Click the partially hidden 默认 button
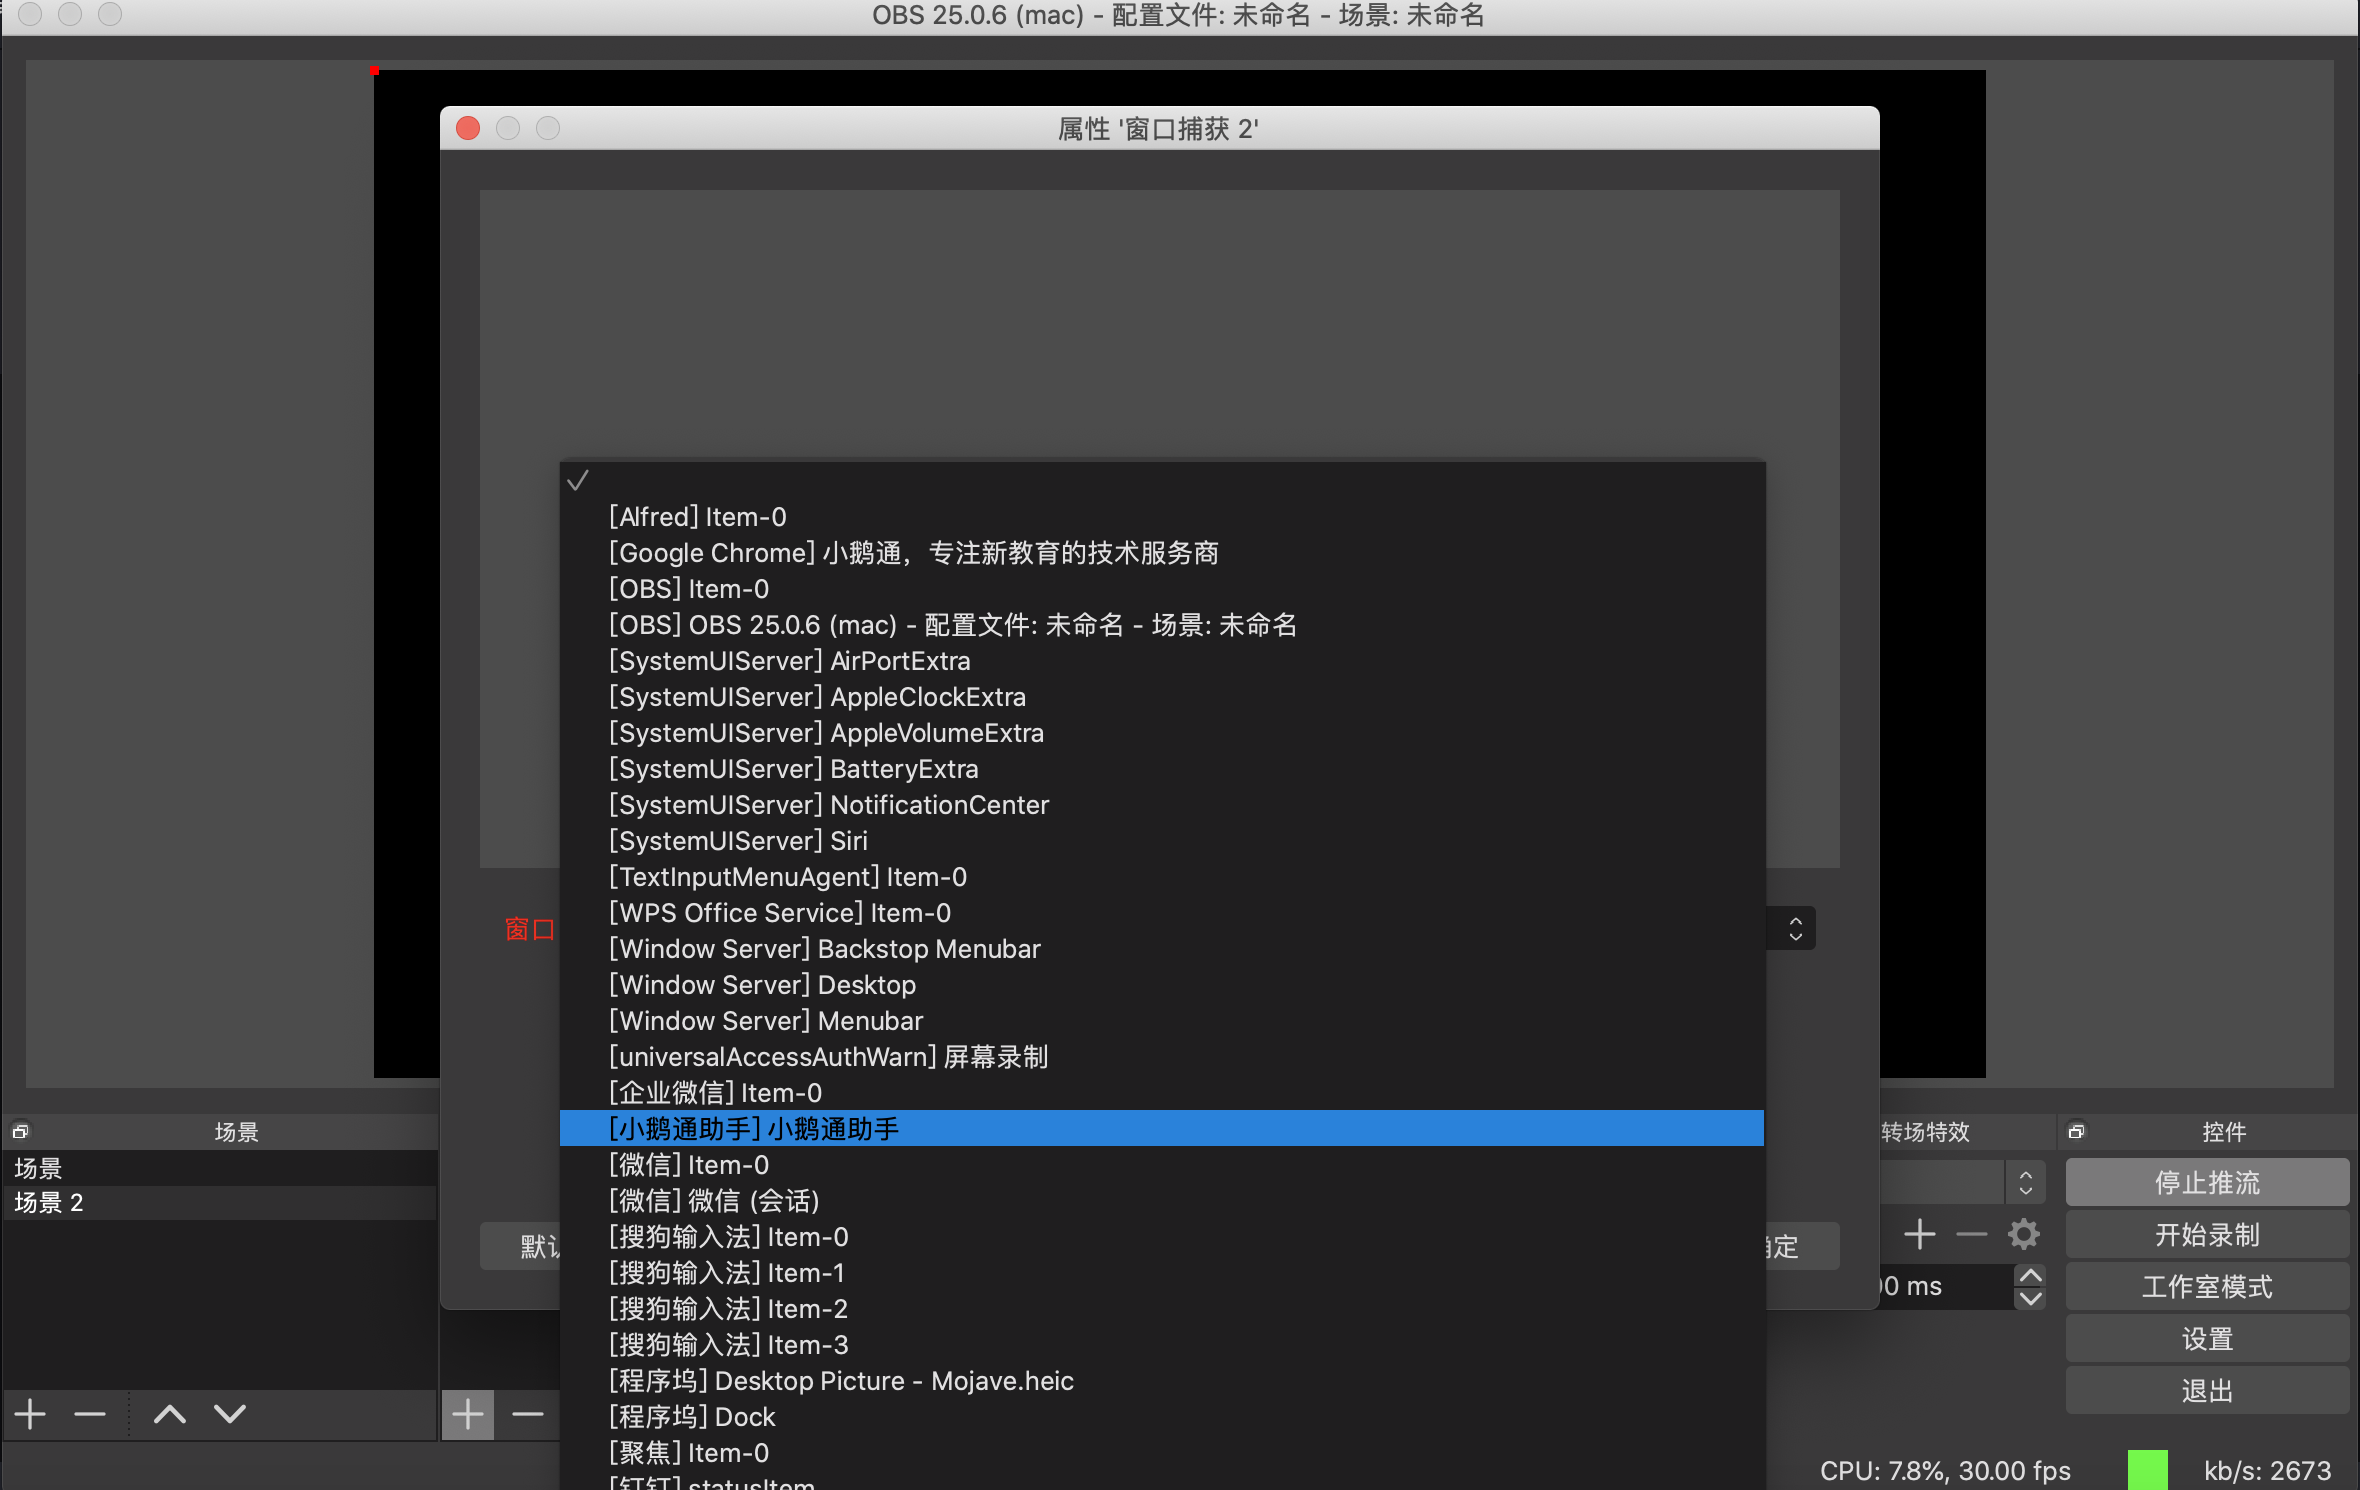The width and height of the screenshot is (2360, 1490). click(x=521, y=1246)
